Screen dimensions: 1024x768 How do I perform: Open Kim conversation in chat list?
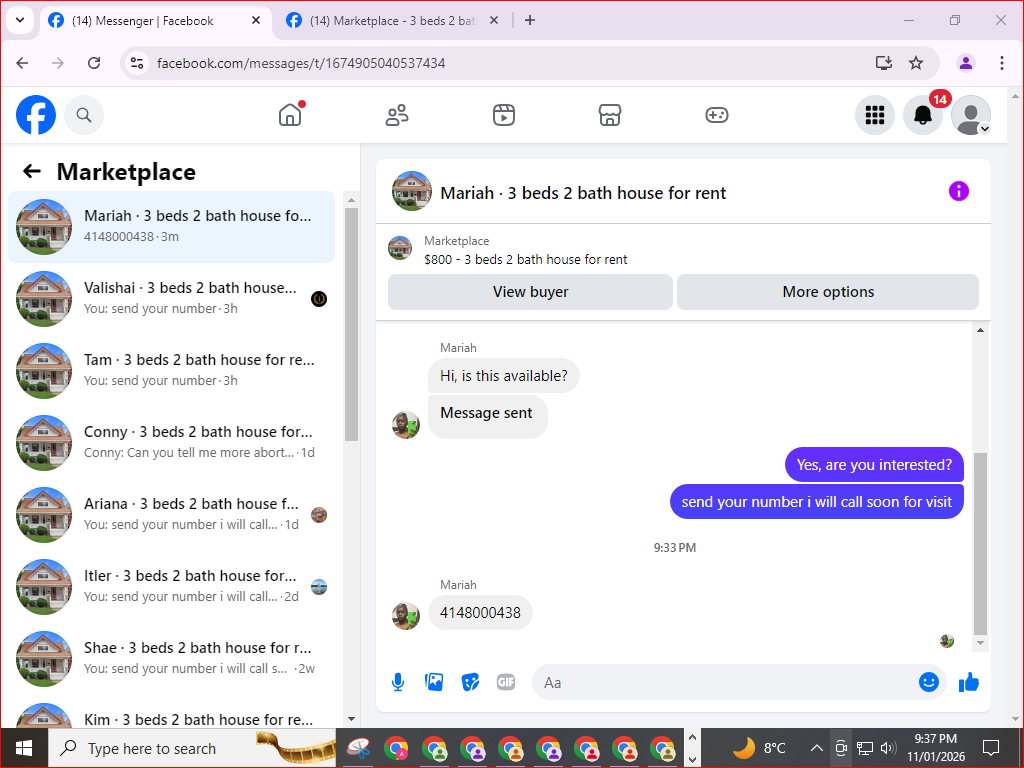click(x=172, y=716)
